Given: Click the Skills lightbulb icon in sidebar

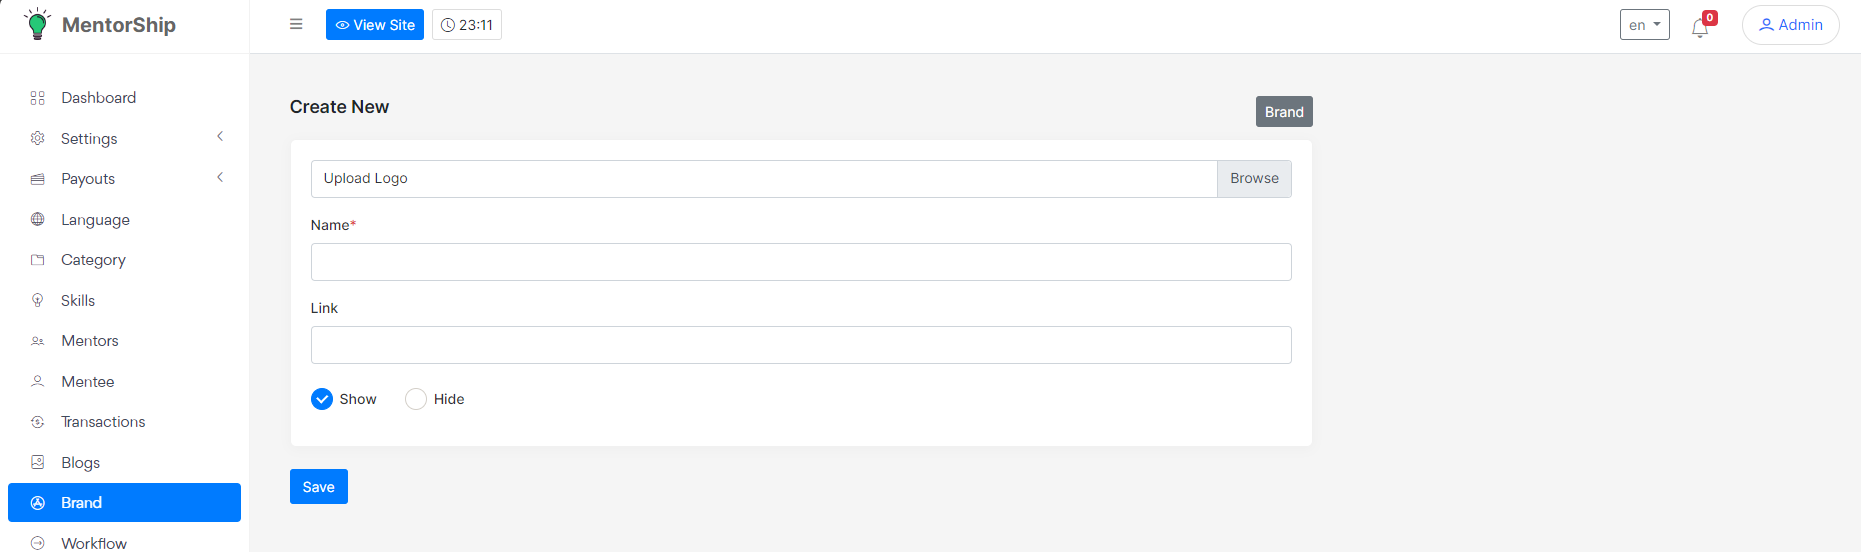Looking at the screenshot, I should (x=38, y=301).
